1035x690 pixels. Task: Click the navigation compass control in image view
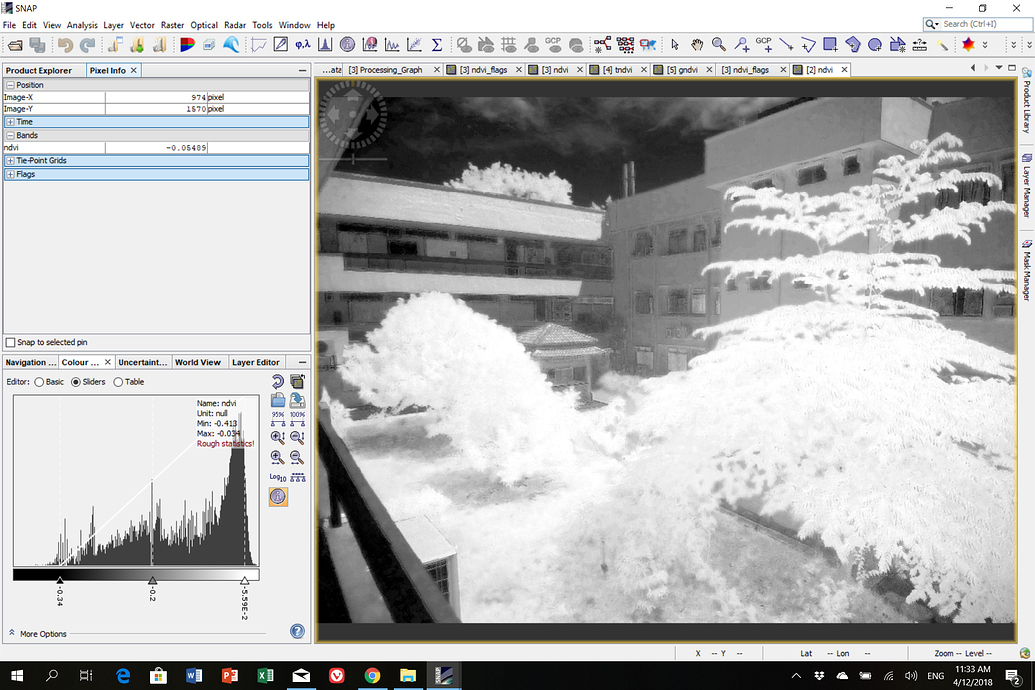pos(353,114)
